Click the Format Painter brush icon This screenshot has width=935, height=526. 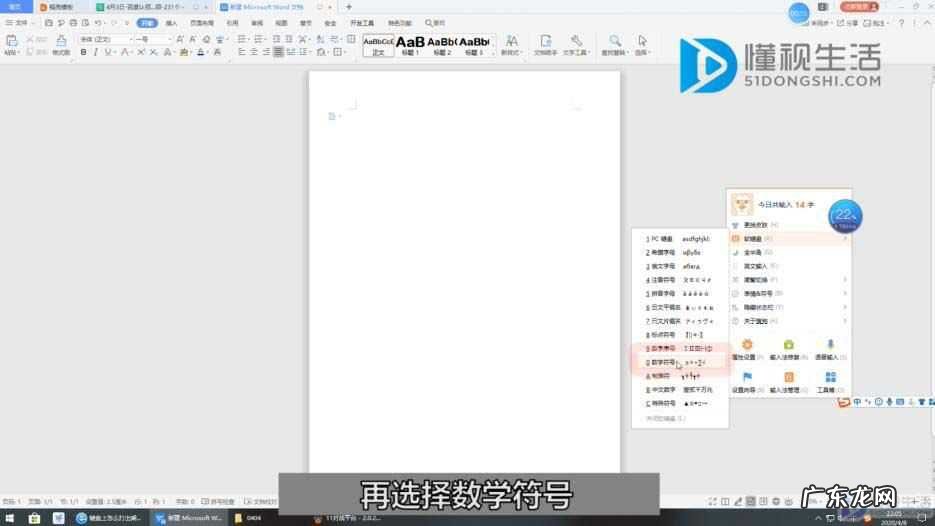61,41
